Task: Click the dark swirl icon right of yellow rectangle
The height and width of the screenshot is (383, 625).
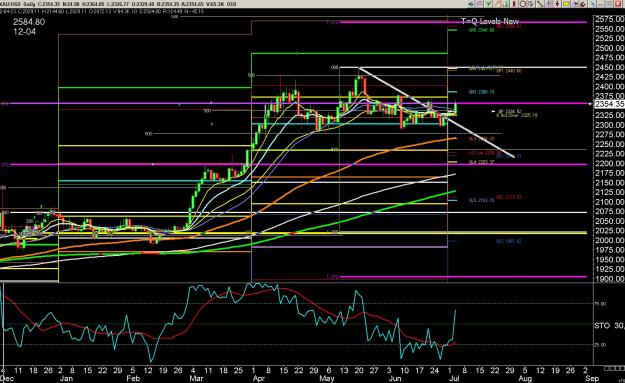Action: (583, 4)
